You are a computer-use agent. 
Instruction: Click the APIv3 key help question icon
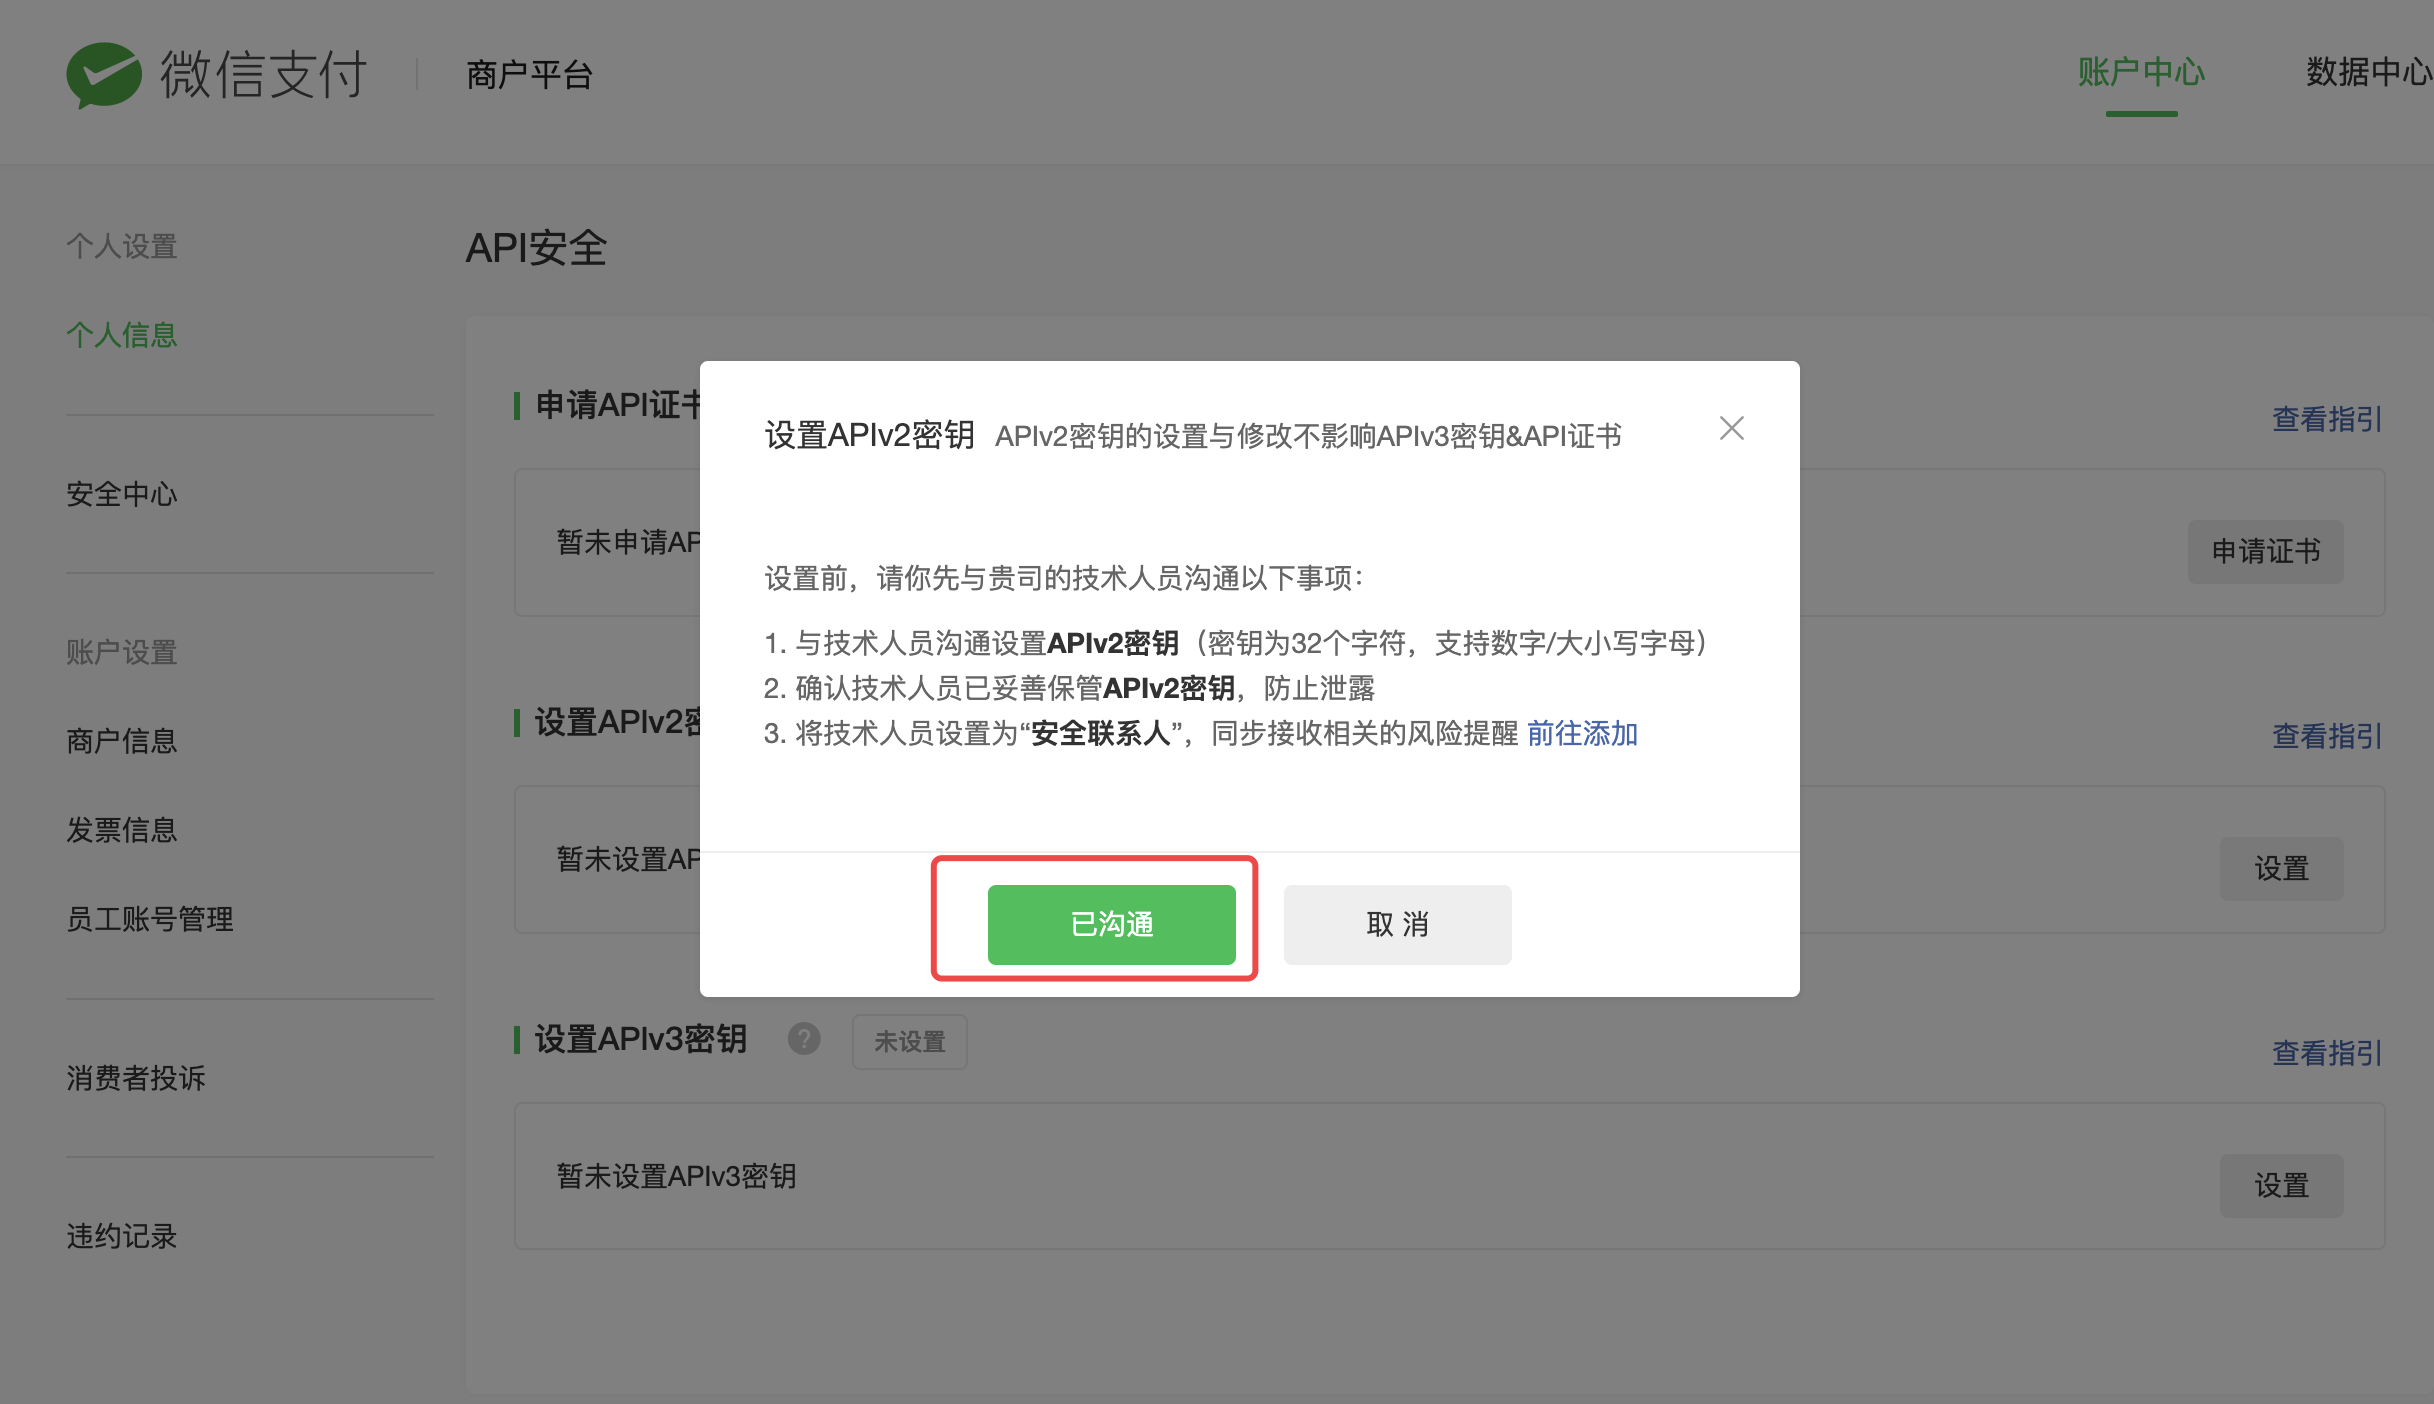[x=803, y=1039]
